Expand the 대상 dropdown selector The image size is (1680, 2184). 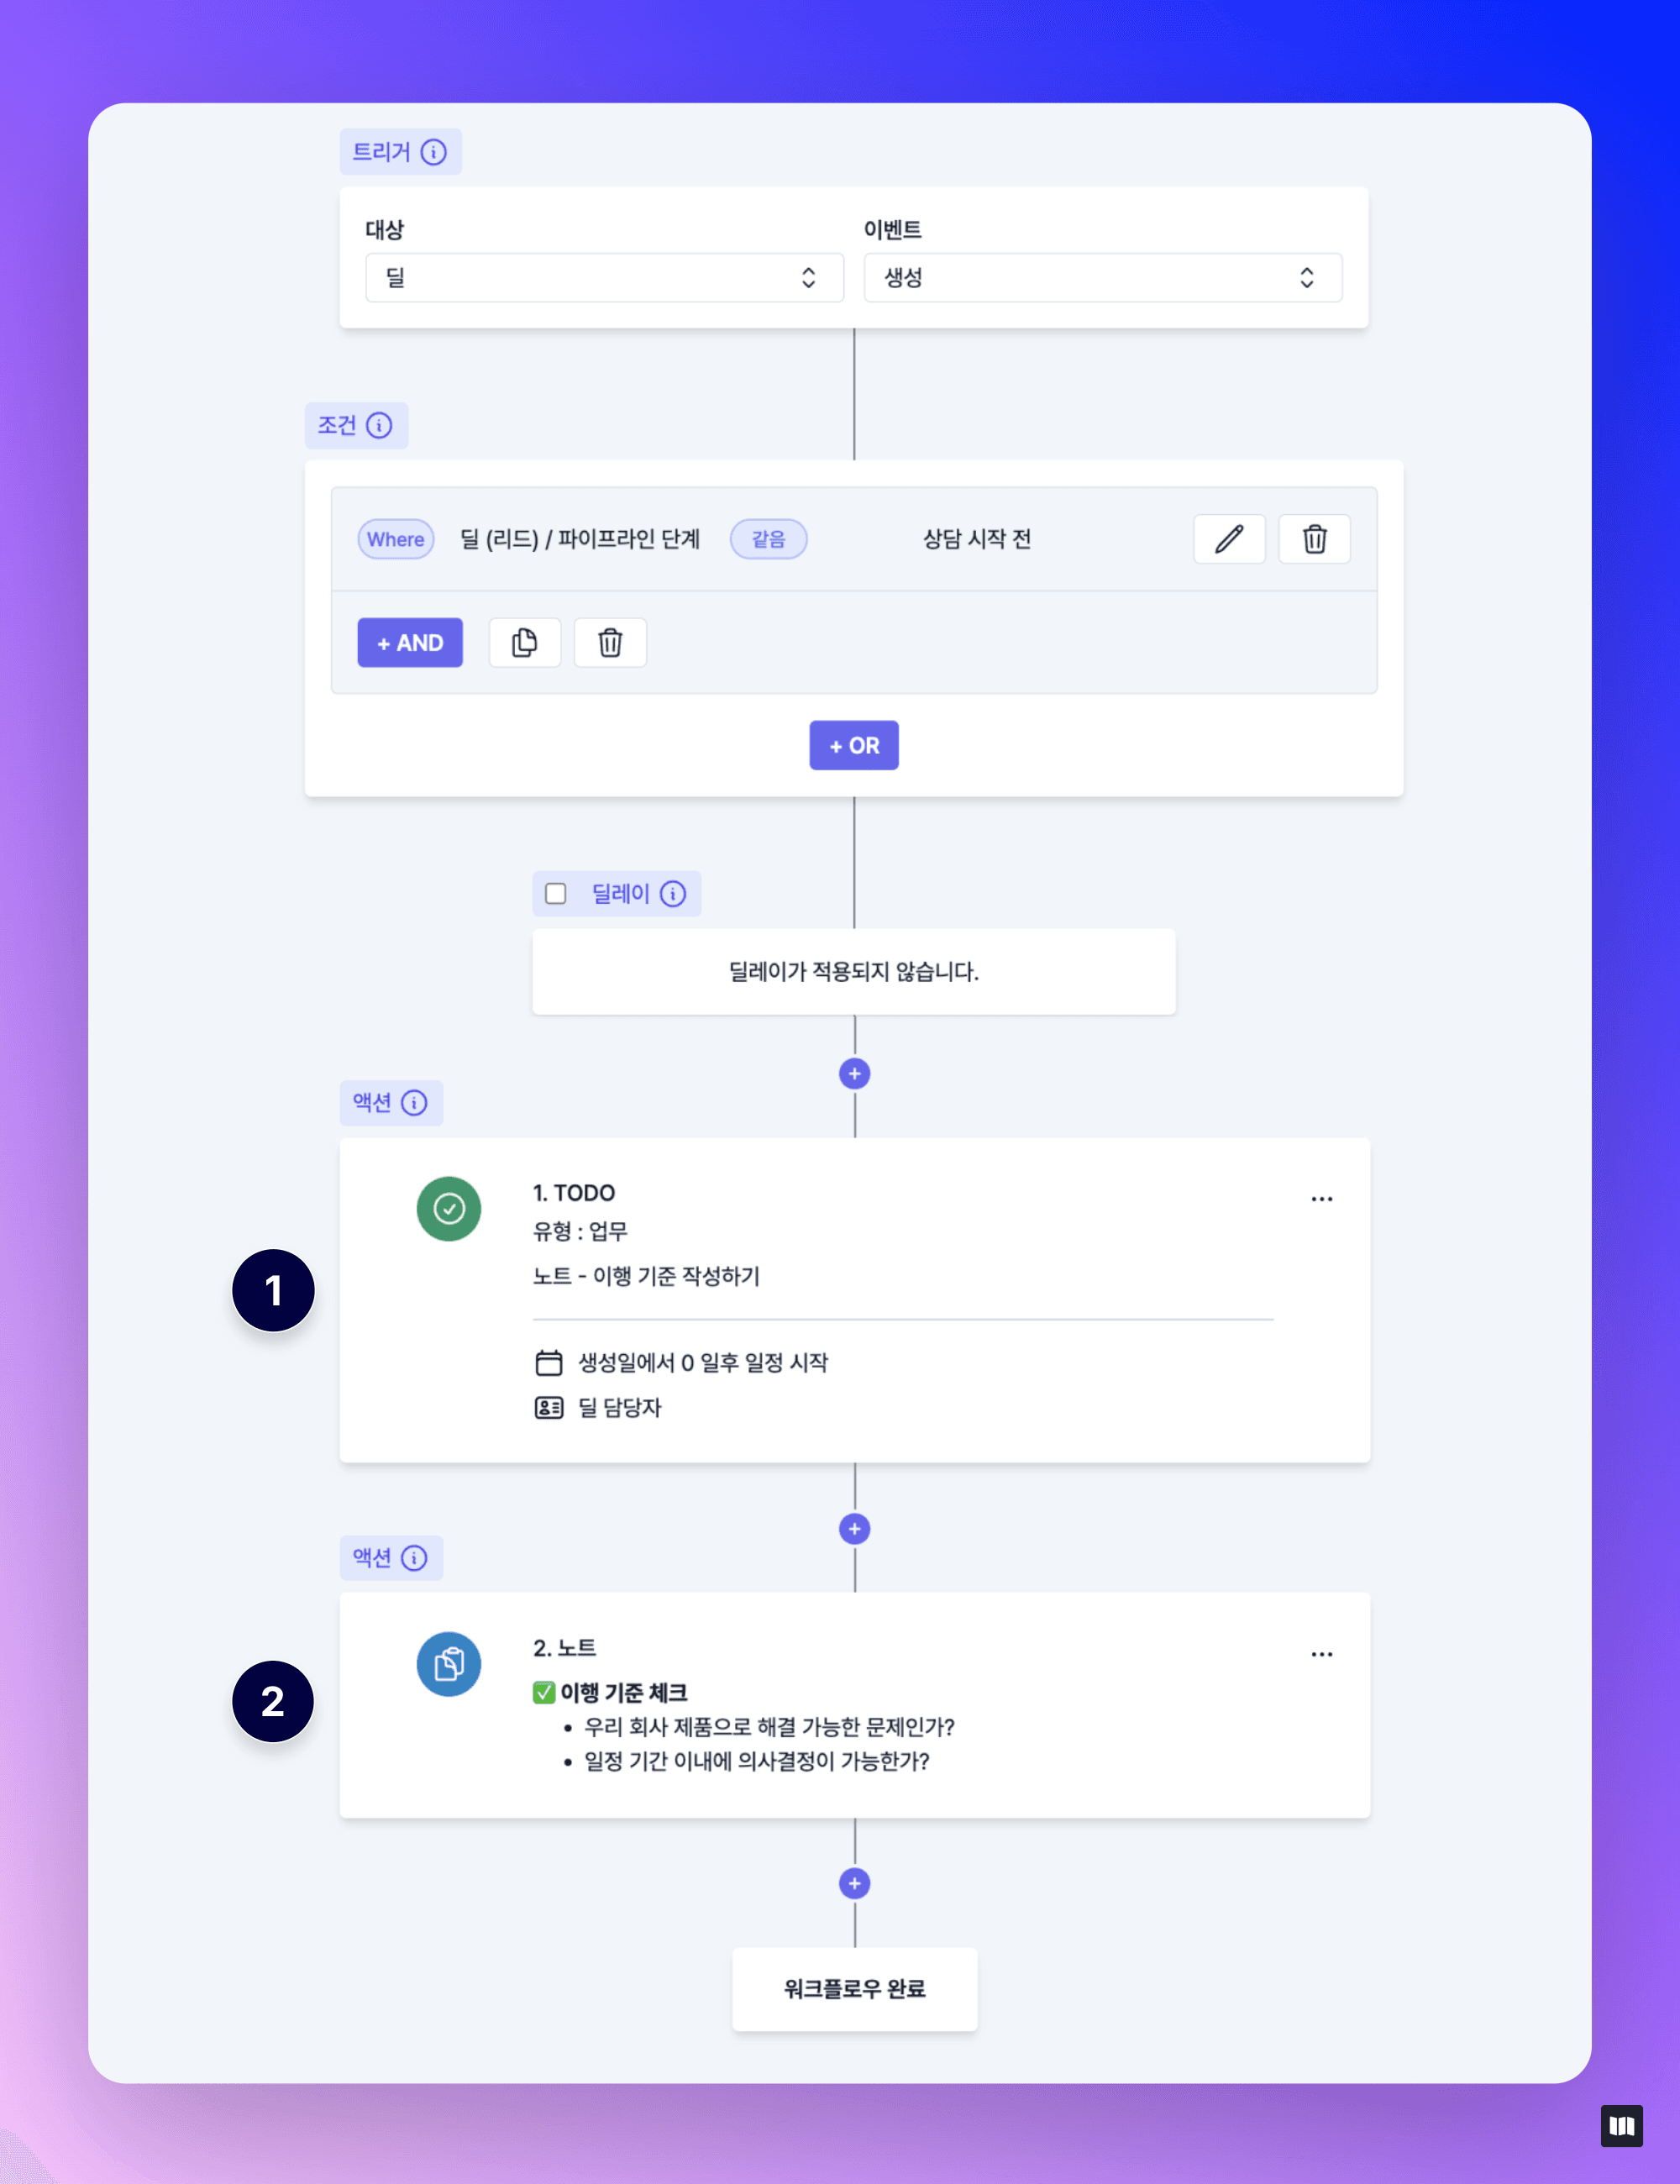point(600,276)
